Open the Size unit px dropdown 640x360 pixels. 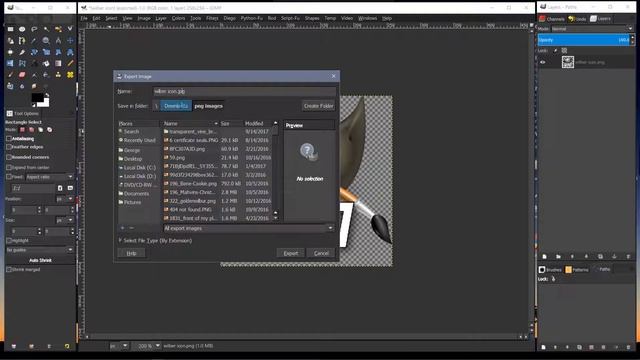point(65,220)
